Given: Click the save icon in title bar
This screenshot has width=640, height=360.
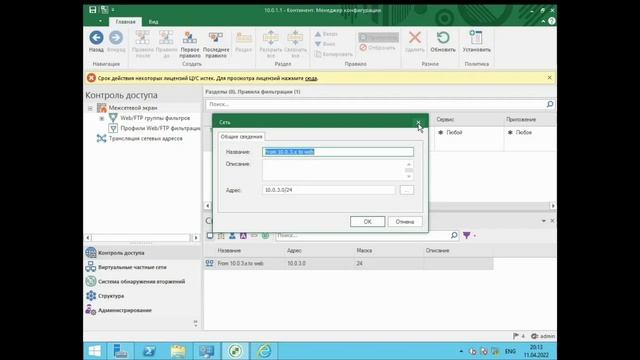Looking at the screenshot, I should coord(93,10).
